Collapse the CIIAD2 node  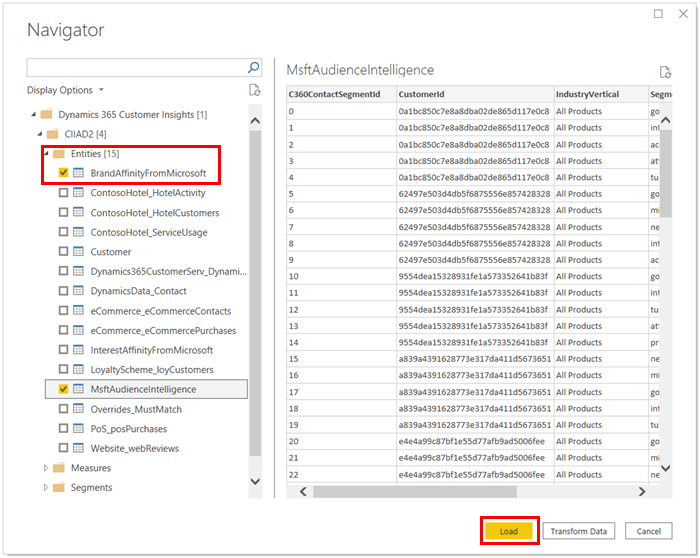40,134
